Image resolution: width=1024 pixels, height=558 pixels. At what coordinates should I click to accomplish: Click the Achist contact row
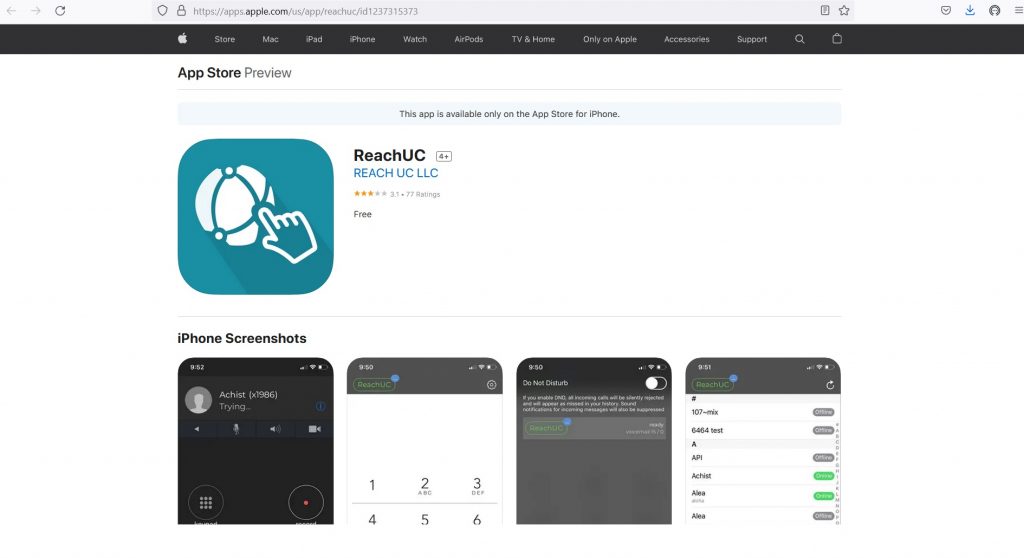[762, 476]
